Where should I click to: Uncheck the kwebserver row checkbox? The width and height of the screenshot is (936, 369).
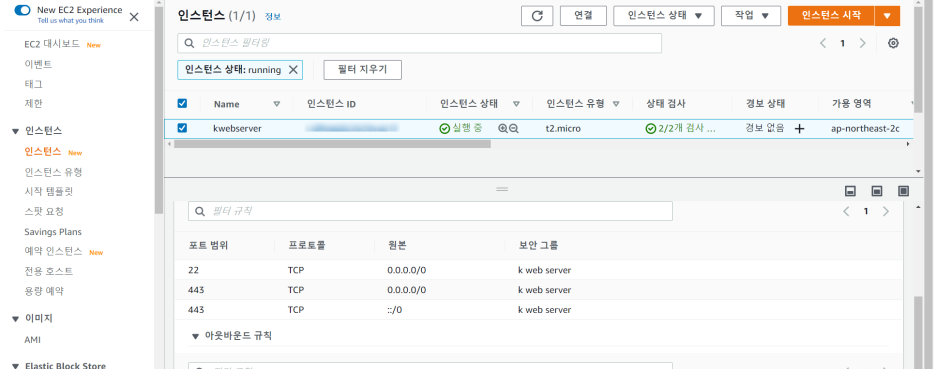(183, 128)
